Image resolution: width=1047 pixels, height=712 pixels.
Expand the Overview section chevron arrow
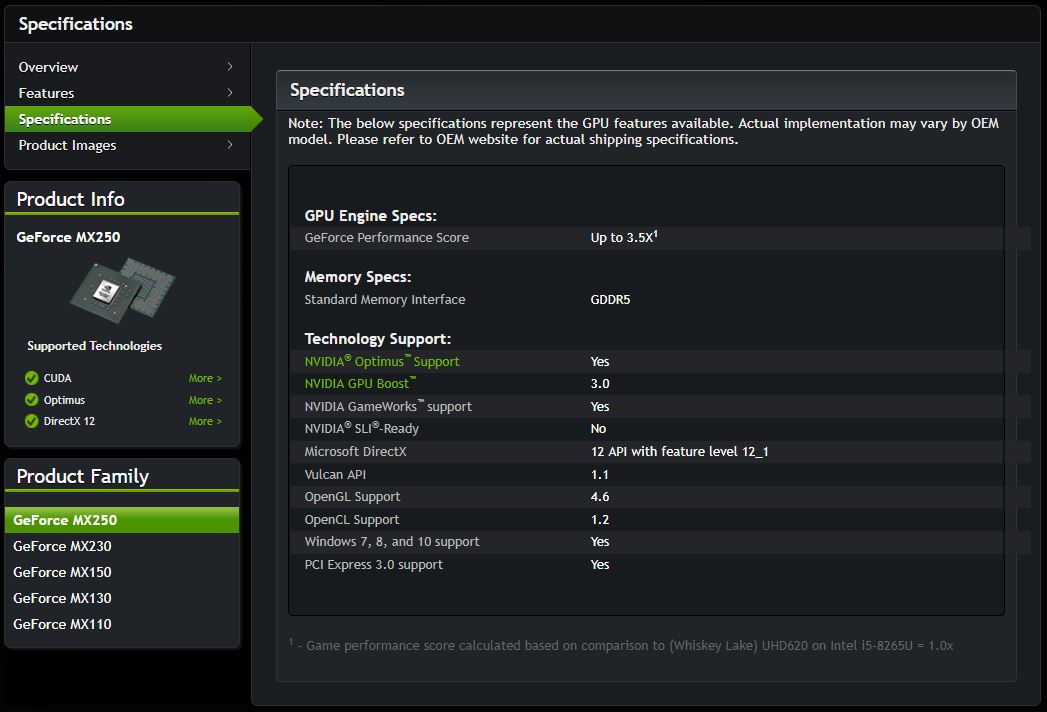click(x=230, y=66)
